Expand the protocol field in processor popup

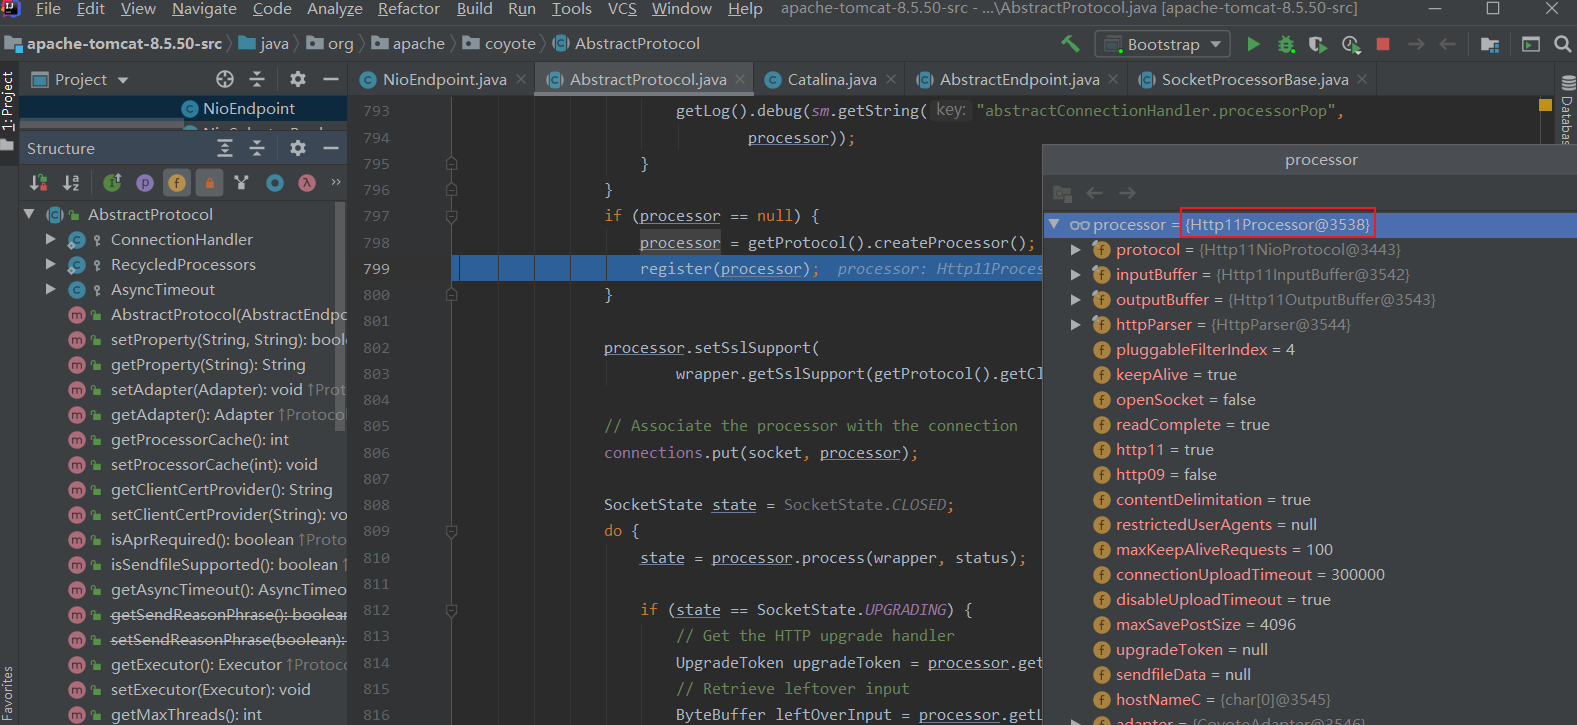point(1075,249)
